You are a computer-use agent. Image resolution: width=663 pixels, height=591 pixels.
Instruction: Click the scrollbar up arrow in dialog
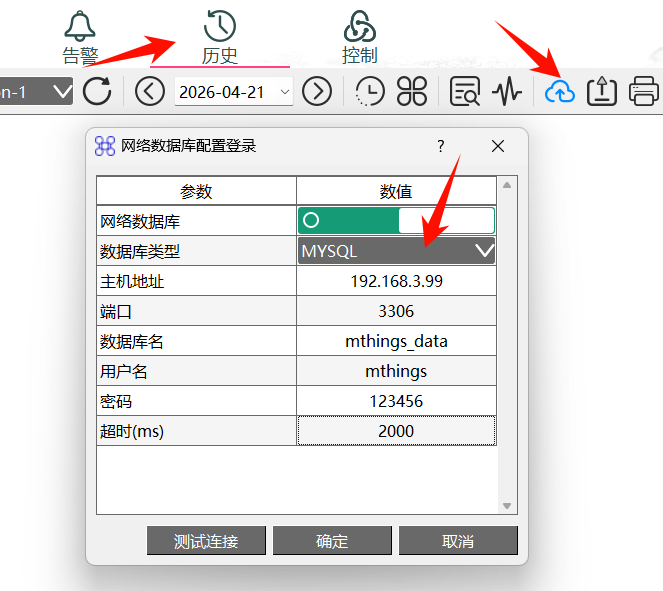[x=507, y=185]
